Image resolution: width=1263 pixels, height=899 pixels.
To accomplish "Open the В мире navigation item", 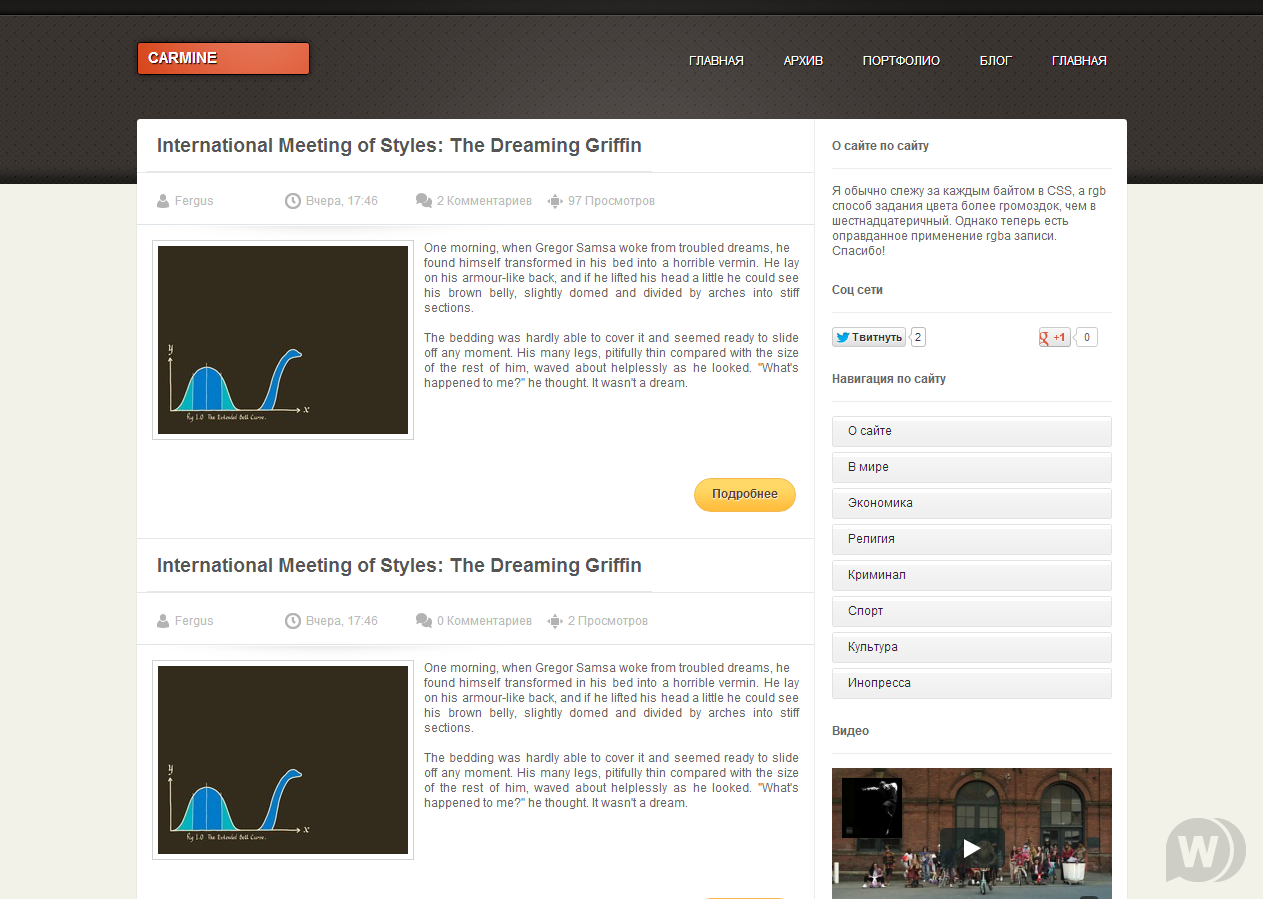I will (x=972, y=467).
